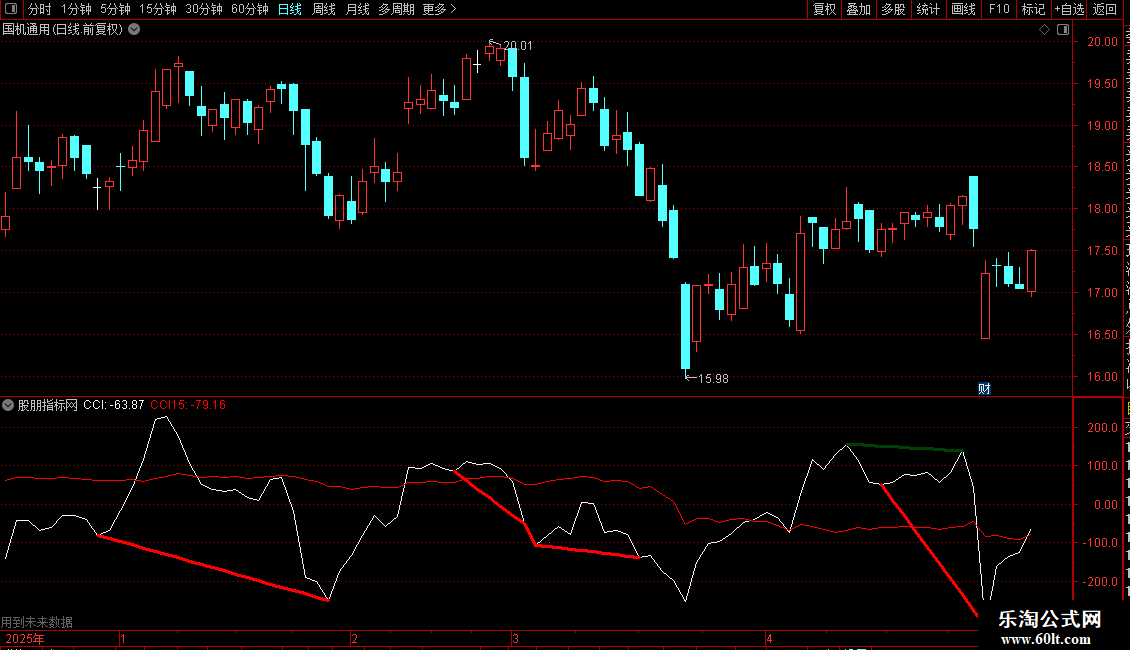
Task: Open the 股朋指标网 indicator dropdown
Action: [x=8, y=405]
